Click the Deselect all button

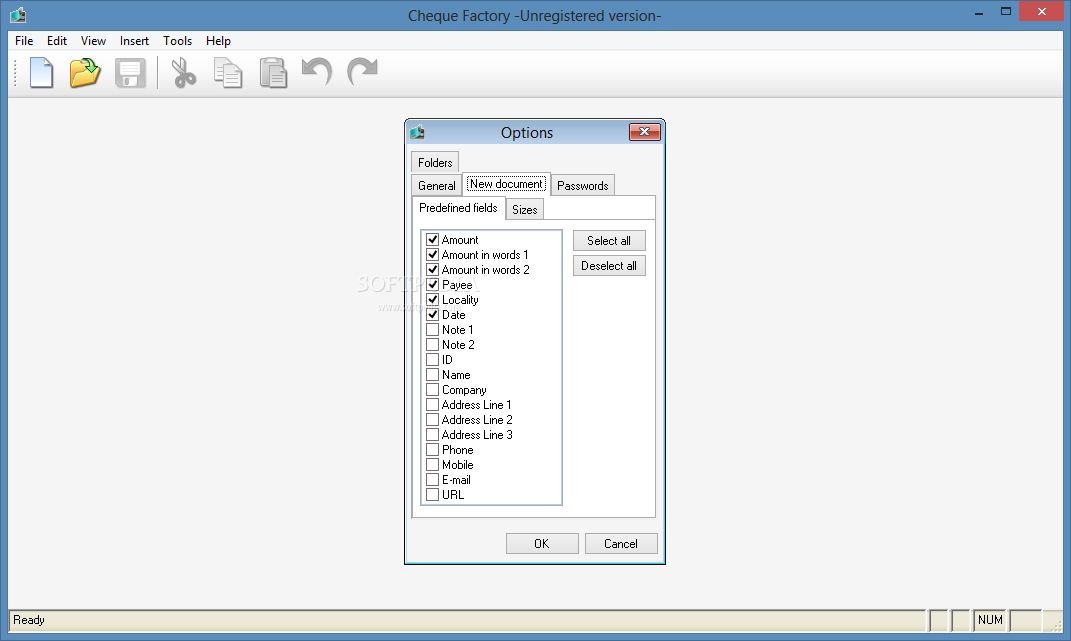coord(609,266)
